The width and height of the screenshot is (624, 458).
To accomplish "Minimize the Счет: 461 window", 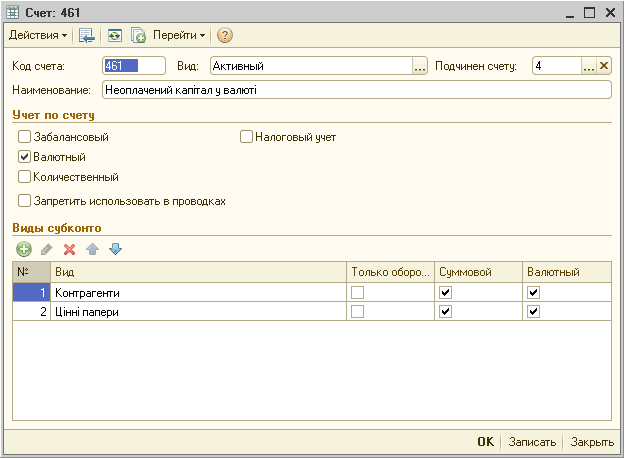I will 570,13.
